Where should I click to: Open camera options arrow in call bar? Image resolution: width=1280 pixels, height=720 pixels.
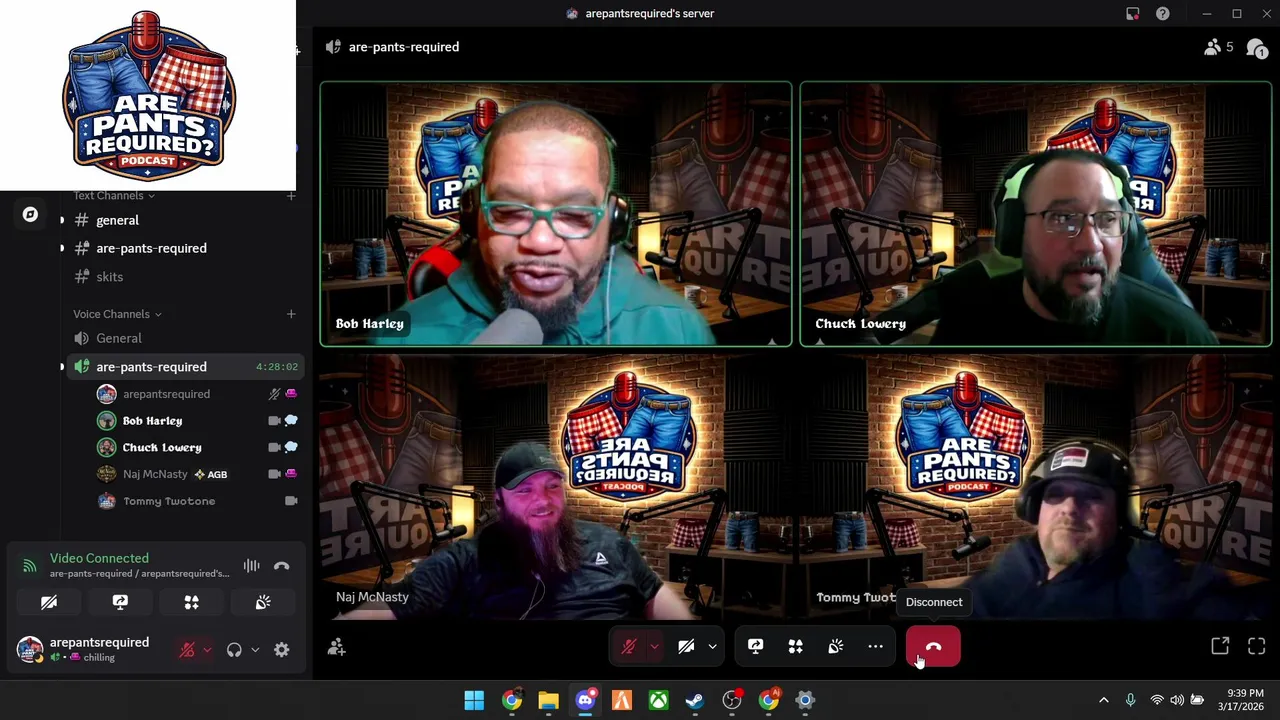tap(712, 647)
